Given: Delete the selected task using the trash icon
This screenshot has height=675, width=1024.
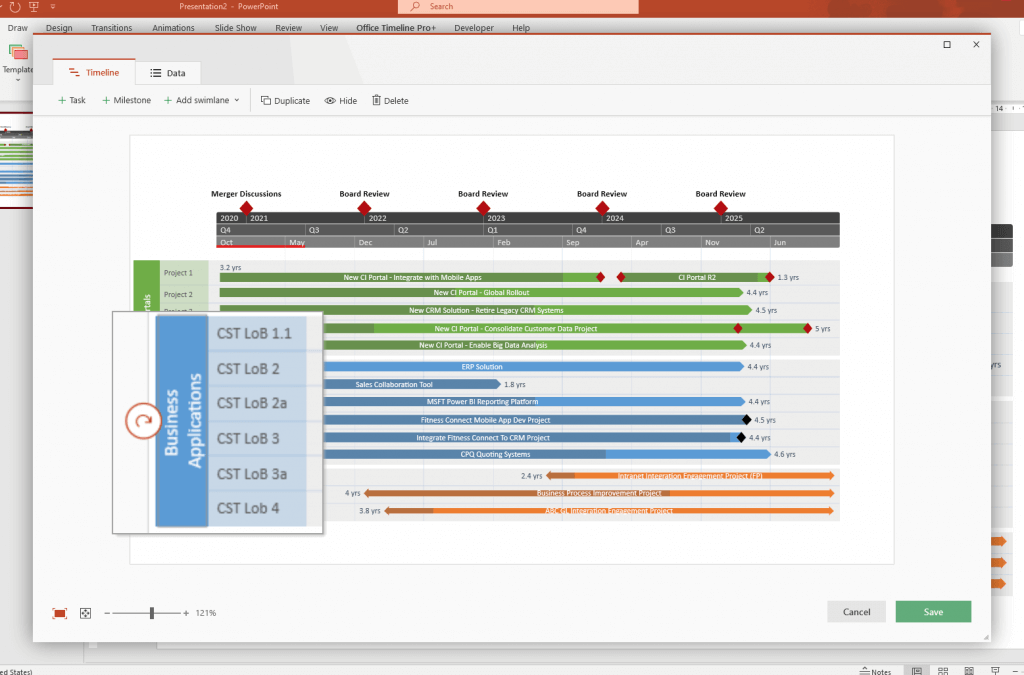Looking at the screenshot, I should pos(390,100).
